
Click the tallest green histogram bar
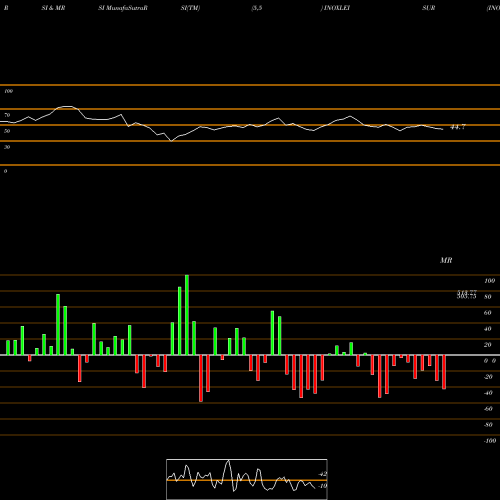[187, 315]
